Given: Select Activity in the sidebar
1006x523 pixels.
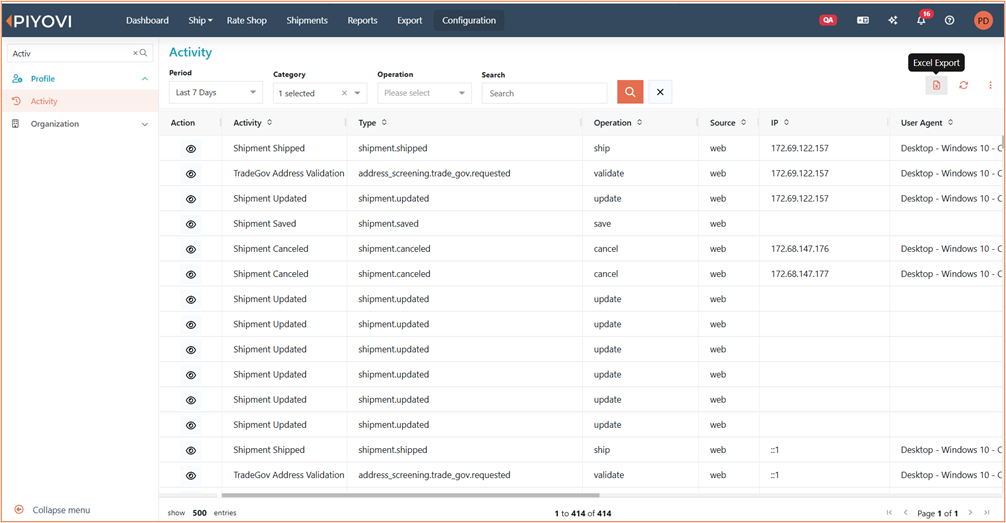Looking at the screenshot, I should coord(80,101).
